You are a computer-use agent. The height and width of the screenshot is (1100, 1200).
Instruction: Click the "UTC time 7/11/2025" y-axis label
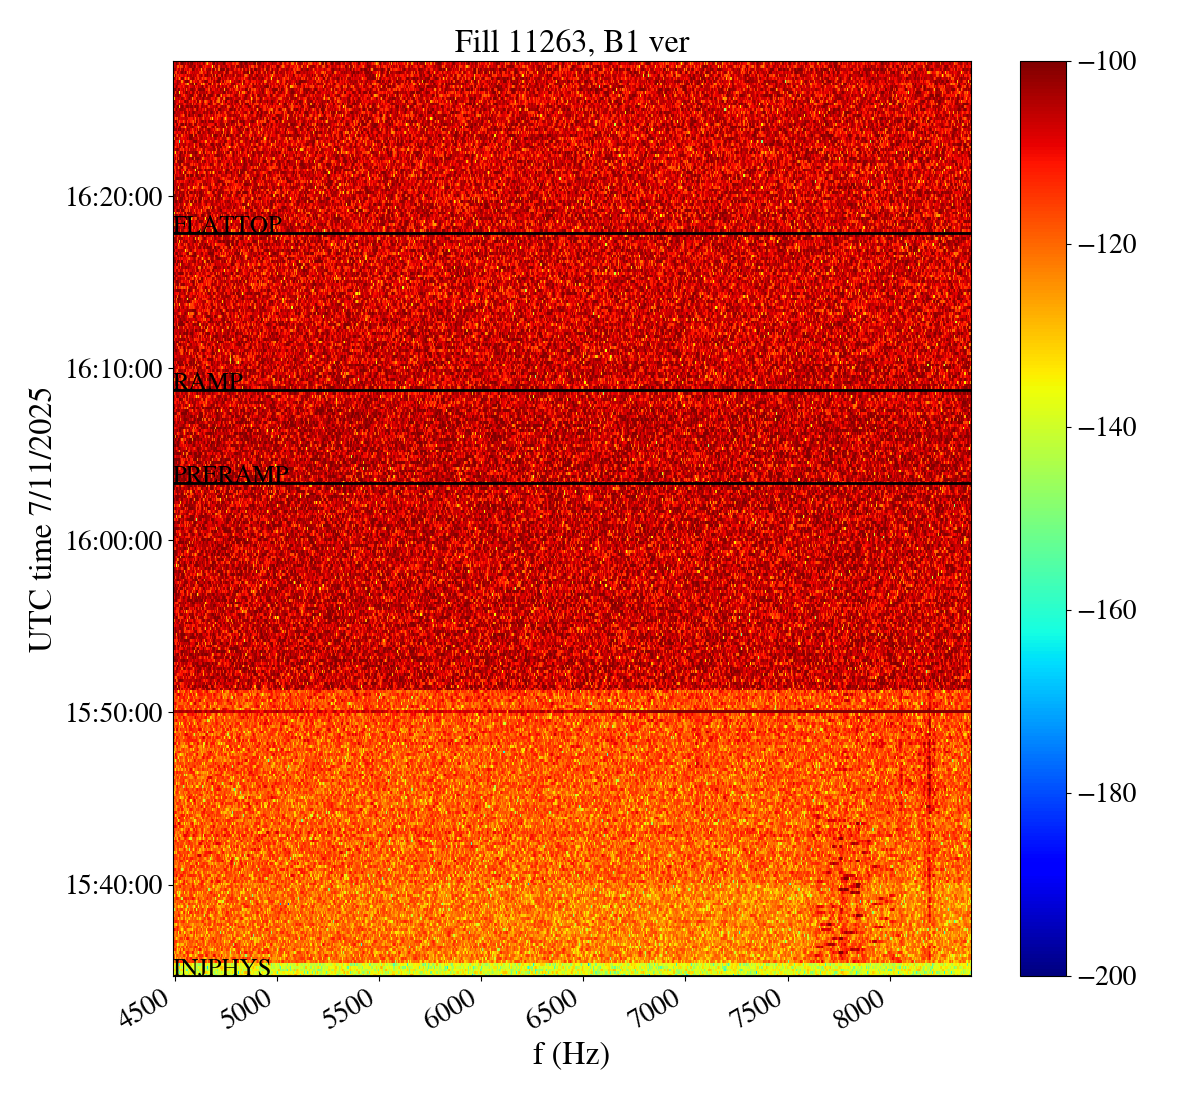pyautogui.click(x=41, y=519)
